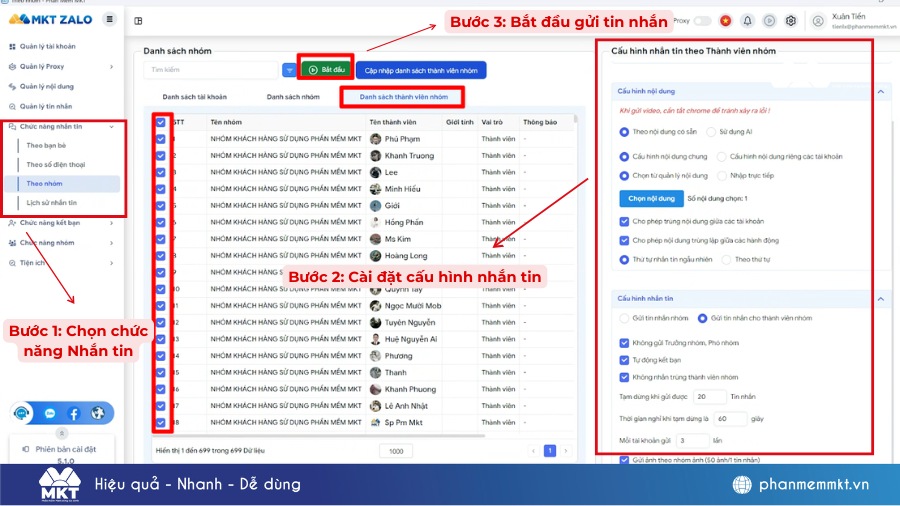Click Hoàng Long's avatar in member list

pyautogui.click(x=375, y=256)
